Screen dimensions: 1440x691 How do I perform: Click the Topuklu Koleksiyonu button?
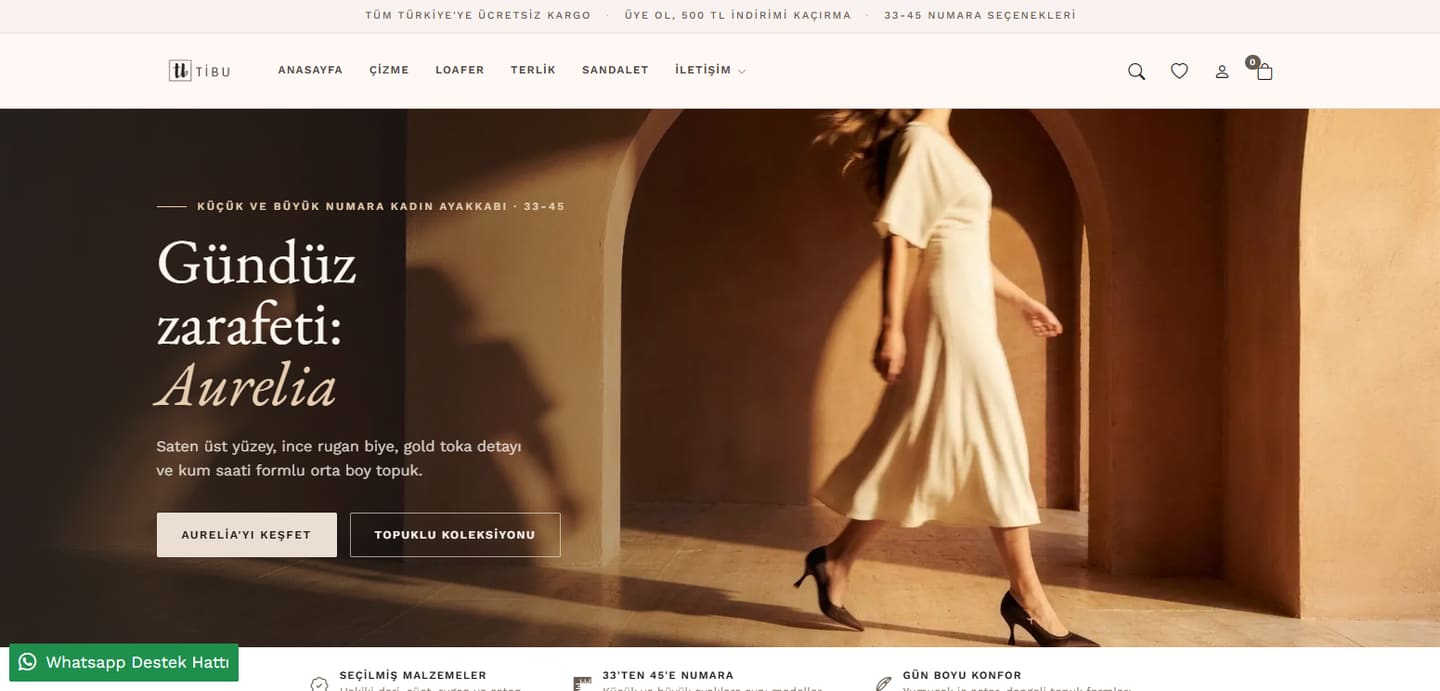(x=455, y=535)
